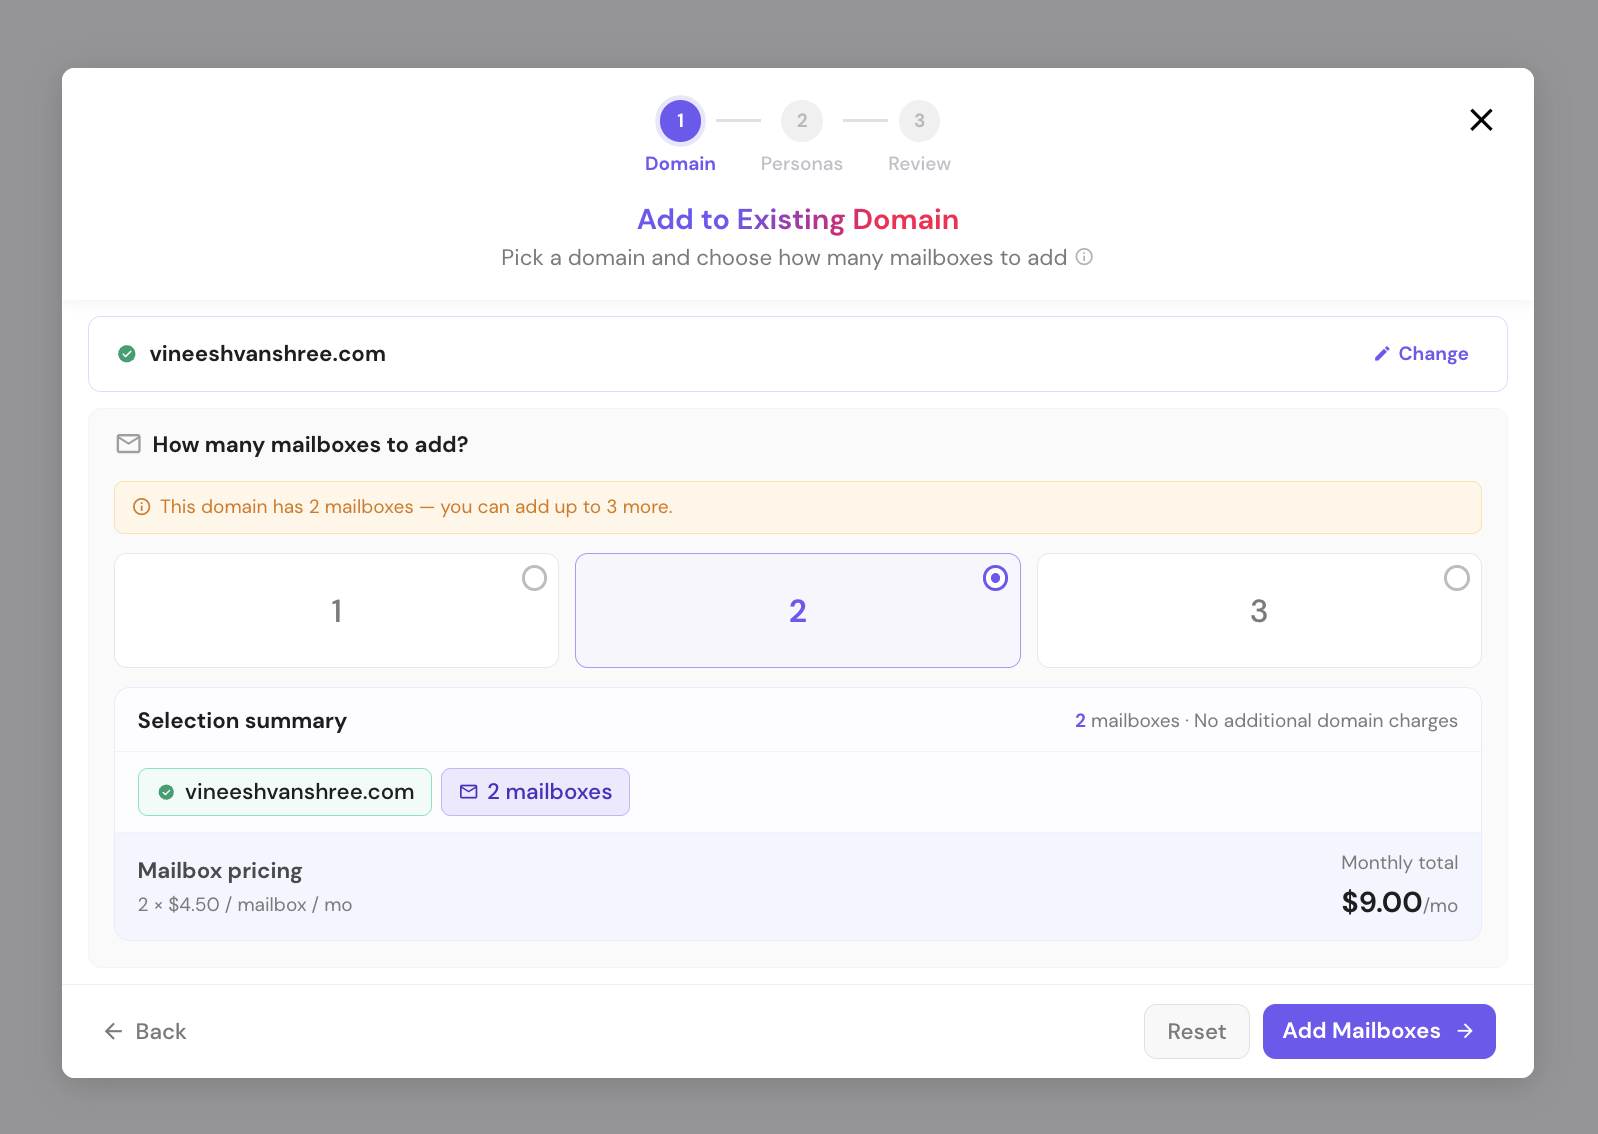The image size is (1598, 1134).
Task: Select the 2 mailboxes radio option
Action: (x=798, y=610)
